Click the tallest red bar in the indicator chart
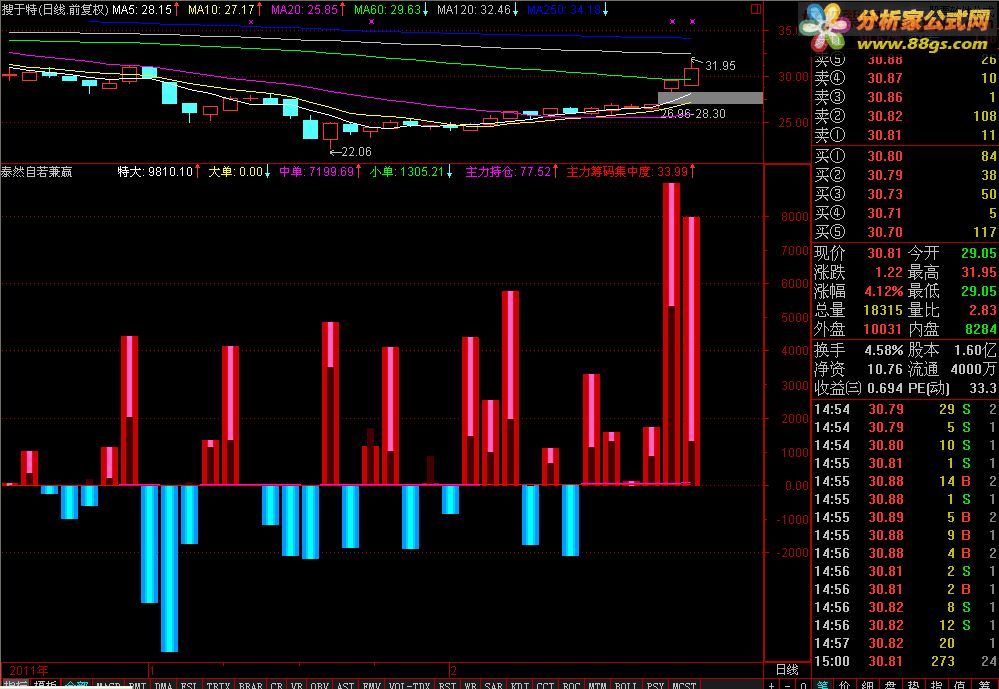 pos(671,333)
